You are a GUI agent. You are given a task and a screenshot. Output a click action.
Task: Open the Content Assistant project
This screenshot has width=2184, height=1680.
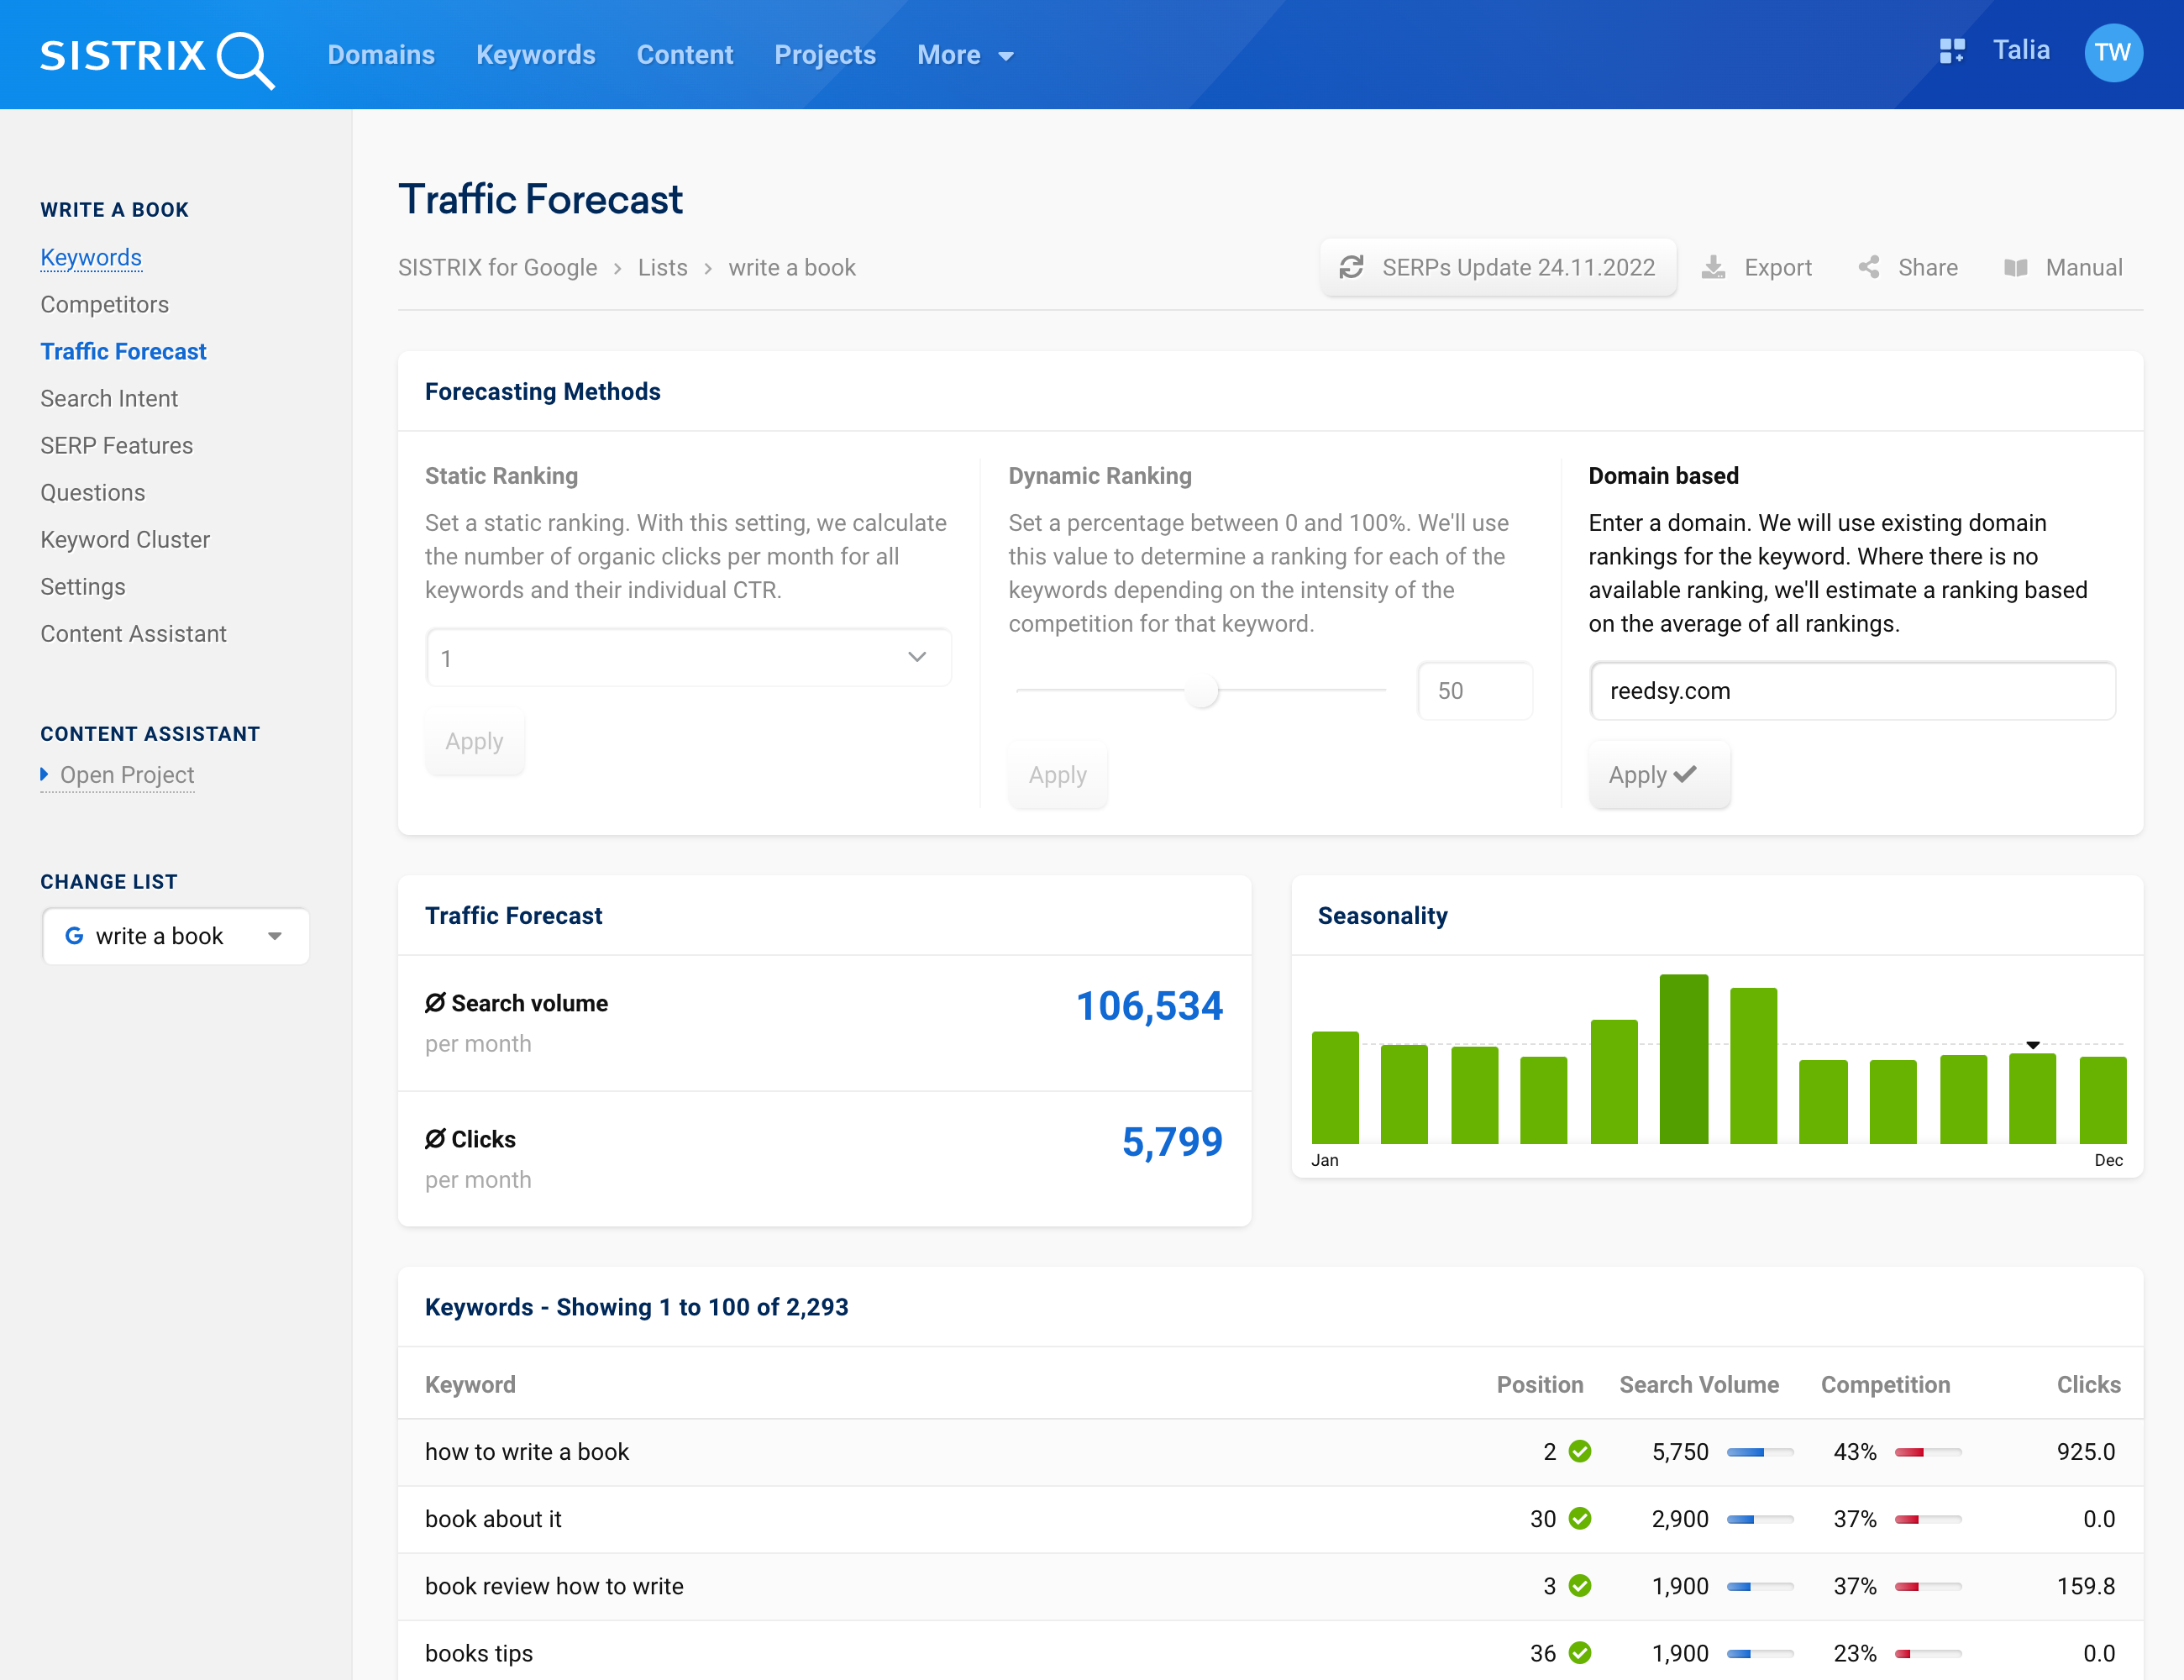click(125, 773)
